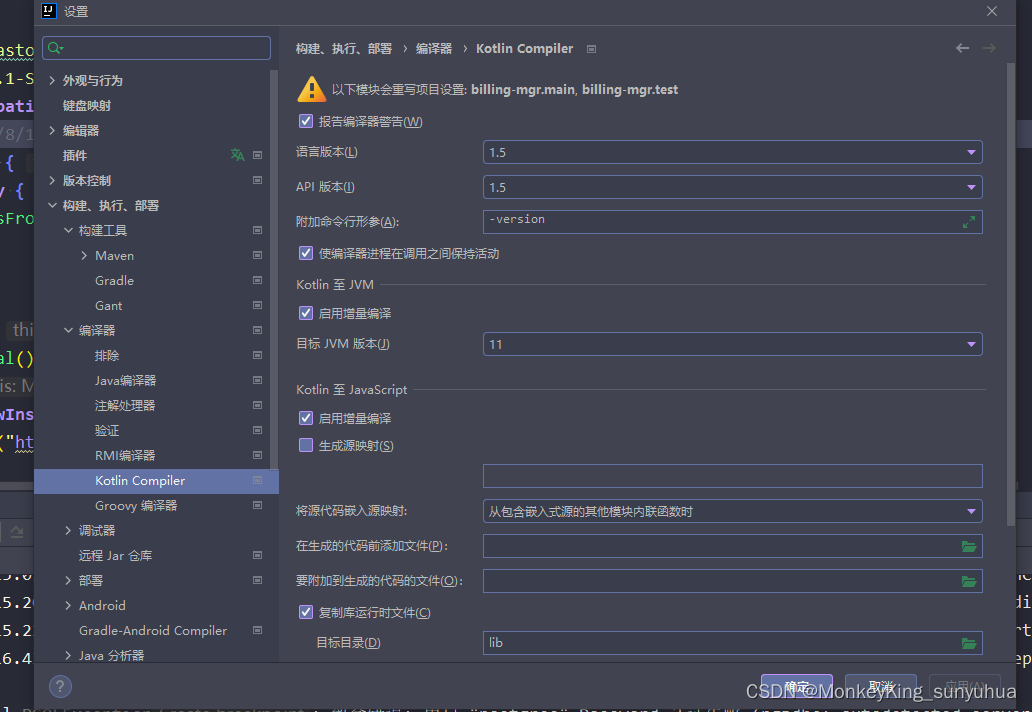The height and width of the screenshot is (712, 1032).
Task: Open the 目标 JVM 版本 dropdown
Action: (x=970, y=343)
